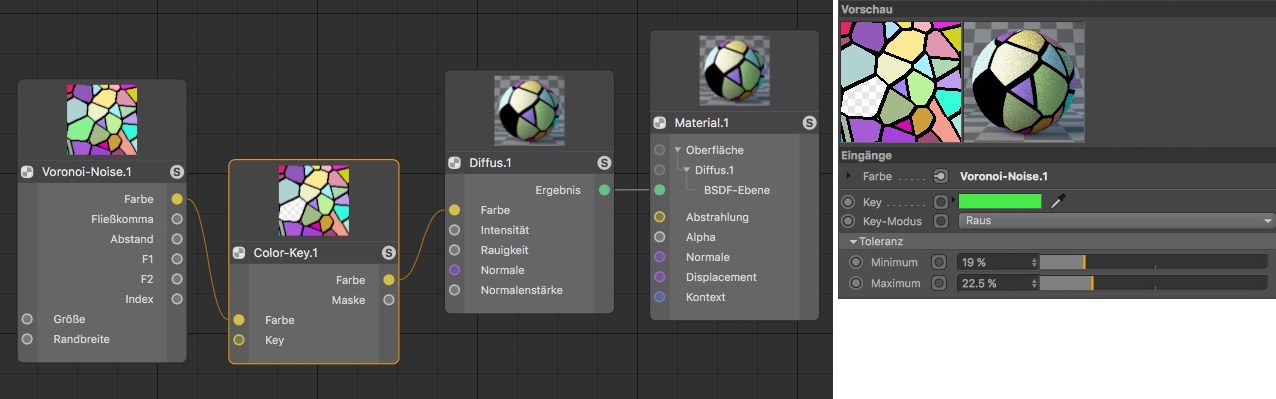Collapse the Oberfläche tree in Material.1
The width and height of the screenshot is (1276, 399).
677,150
